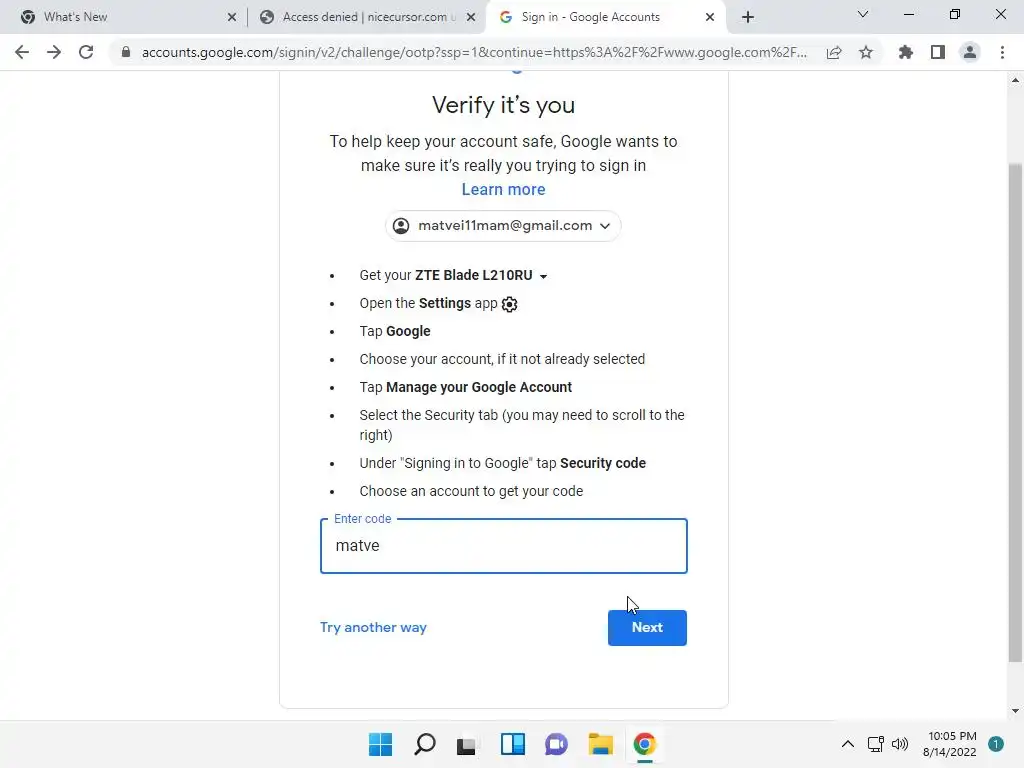Open a new tab with plus button
The height and width of the screenshot is (768, 1024).
tap(748, 17)
